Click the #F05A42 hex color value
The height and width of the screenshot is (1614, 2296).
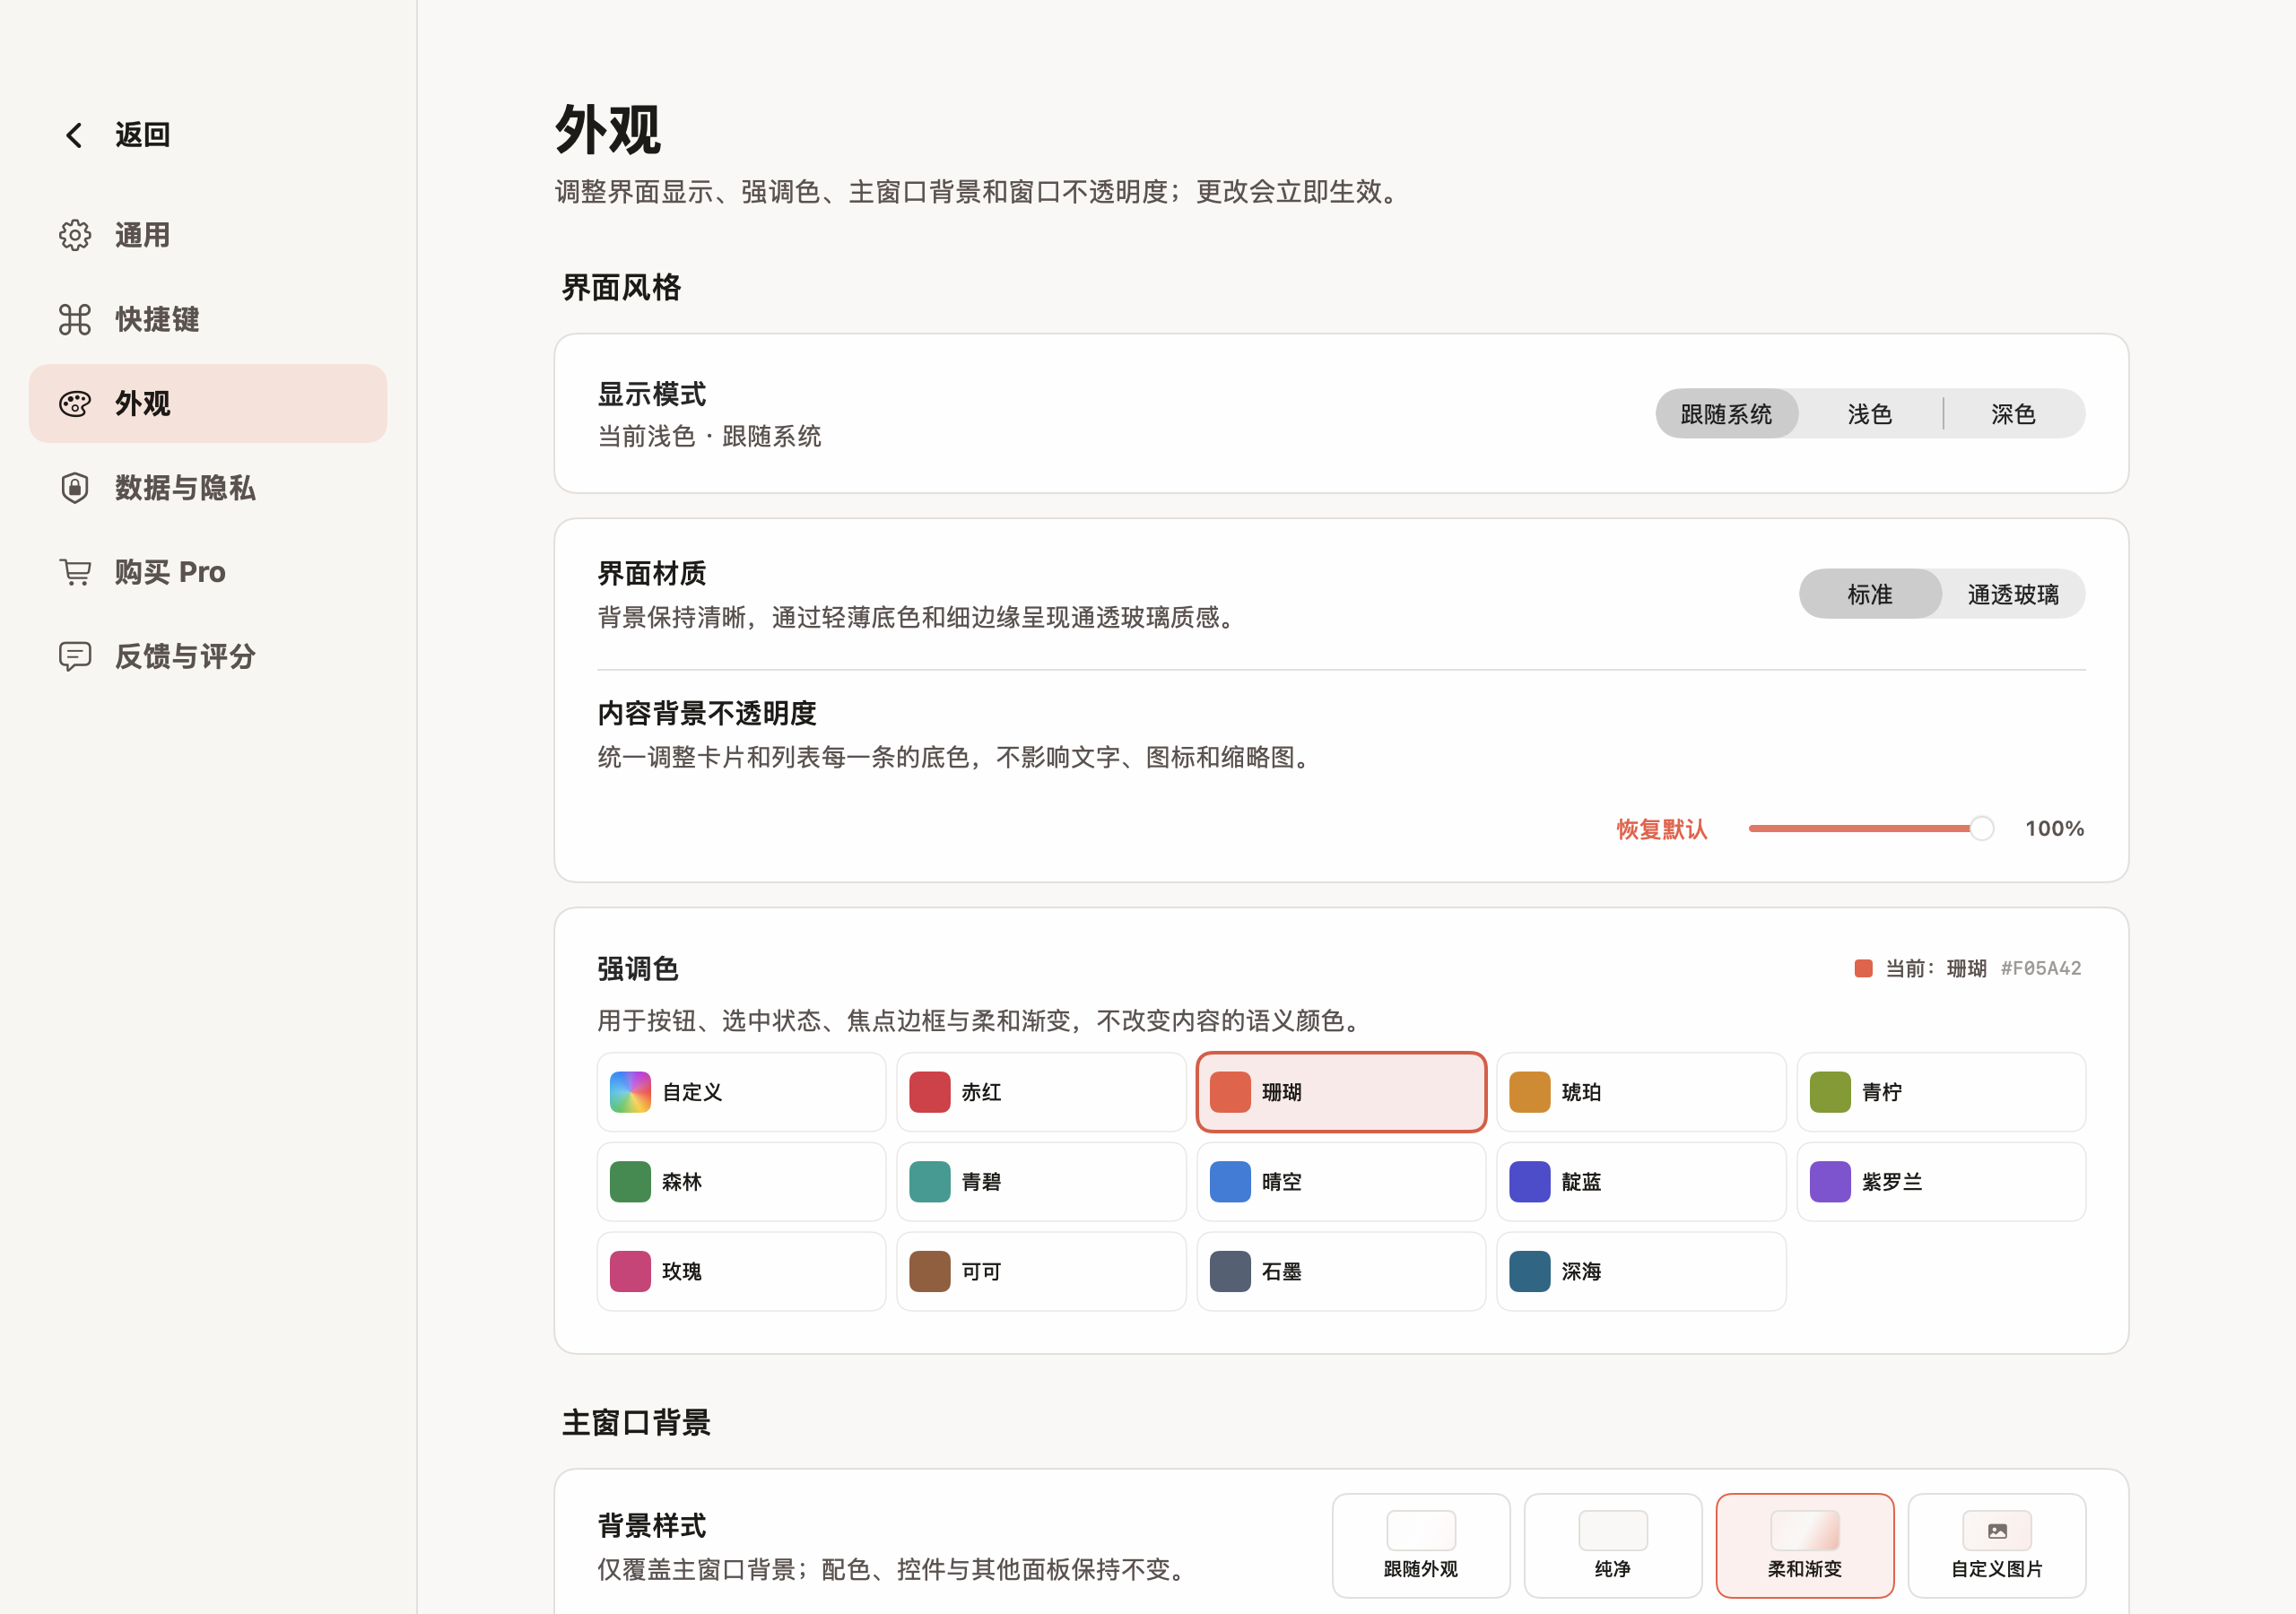[2040, 968]
